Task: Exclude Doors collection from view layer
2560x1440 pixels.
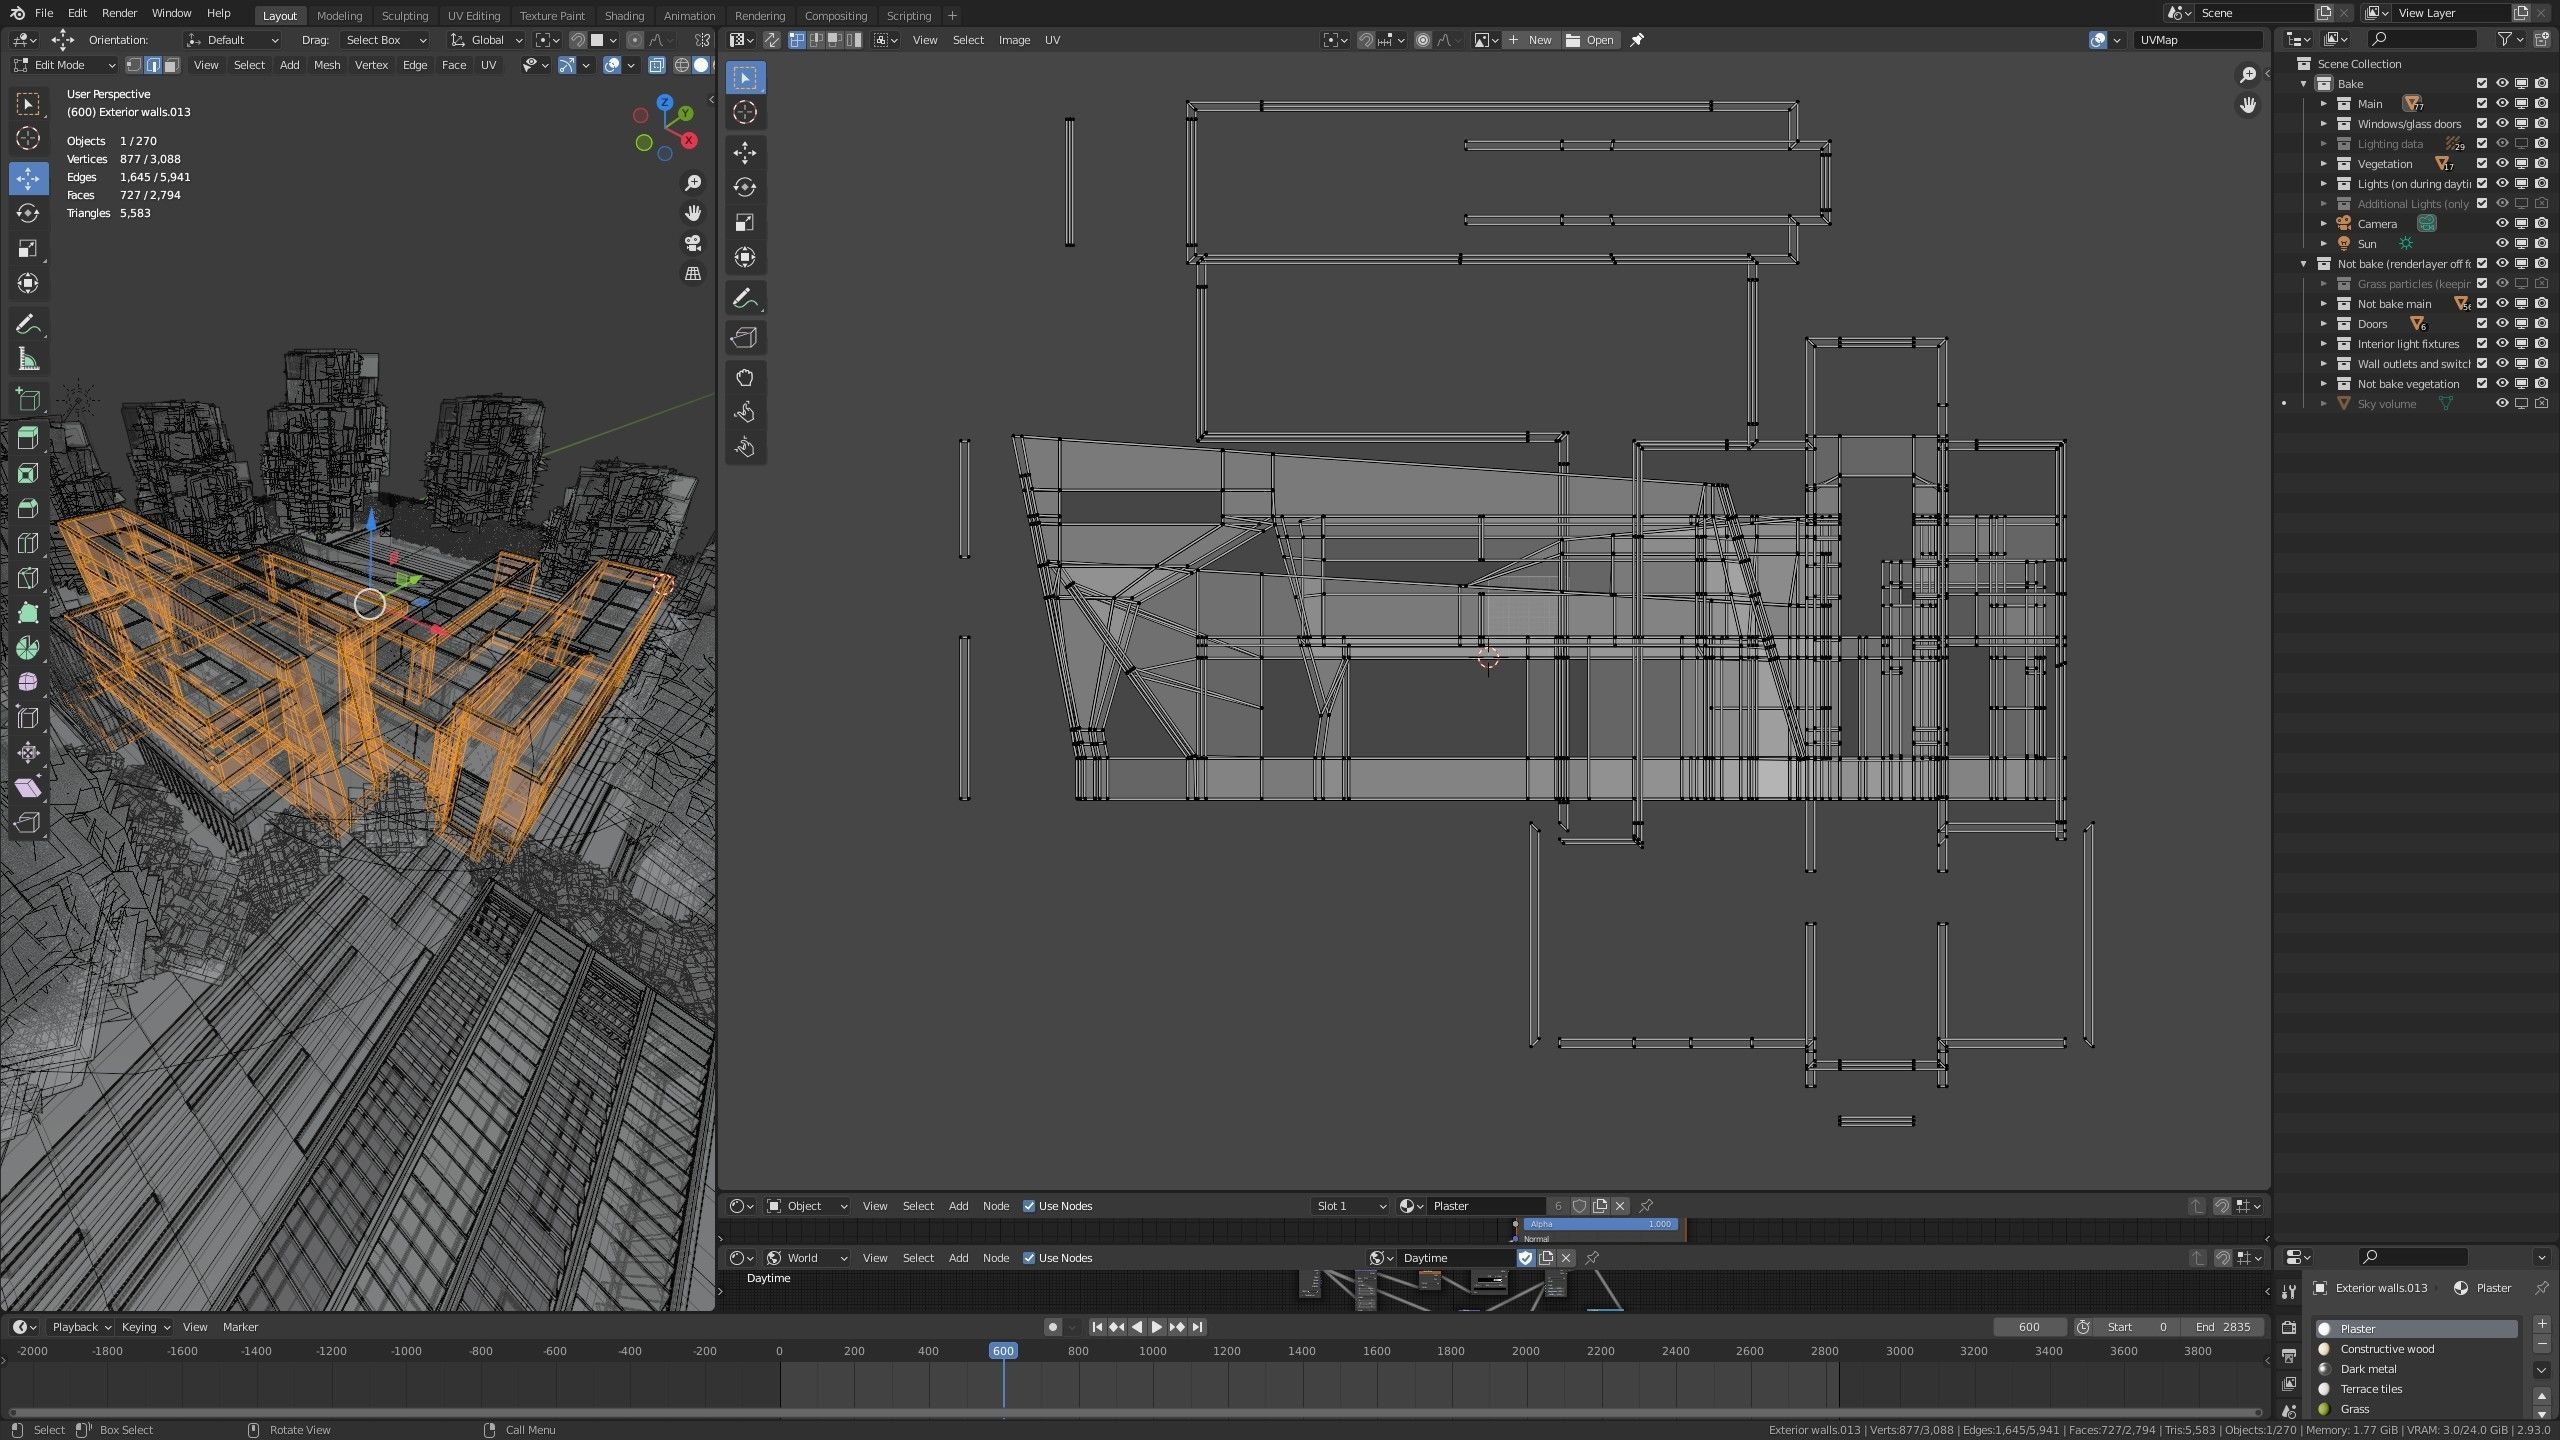Action: point(2482,324)
